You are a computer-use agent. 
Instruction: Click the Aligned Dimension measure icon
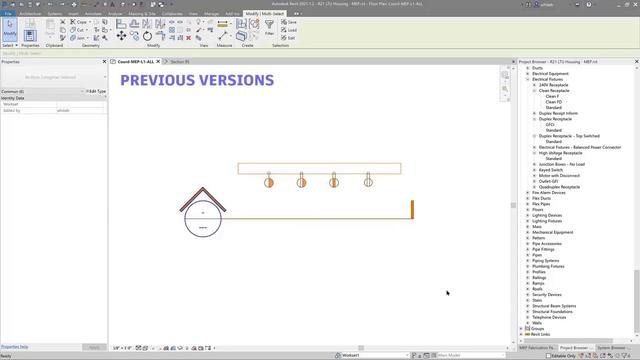click(x=222, y=24)
